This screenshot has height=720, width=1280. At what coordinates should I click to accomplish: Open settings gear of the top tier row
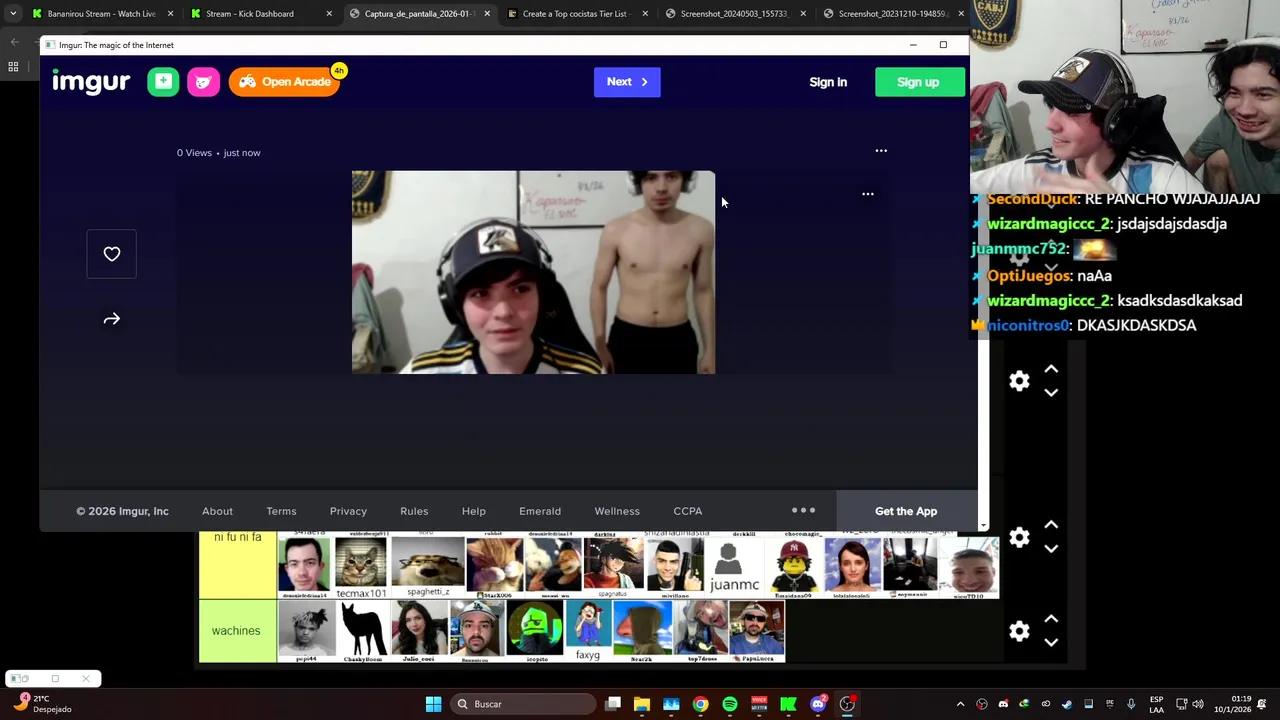pyautogui.click(x=1019, y=381)
